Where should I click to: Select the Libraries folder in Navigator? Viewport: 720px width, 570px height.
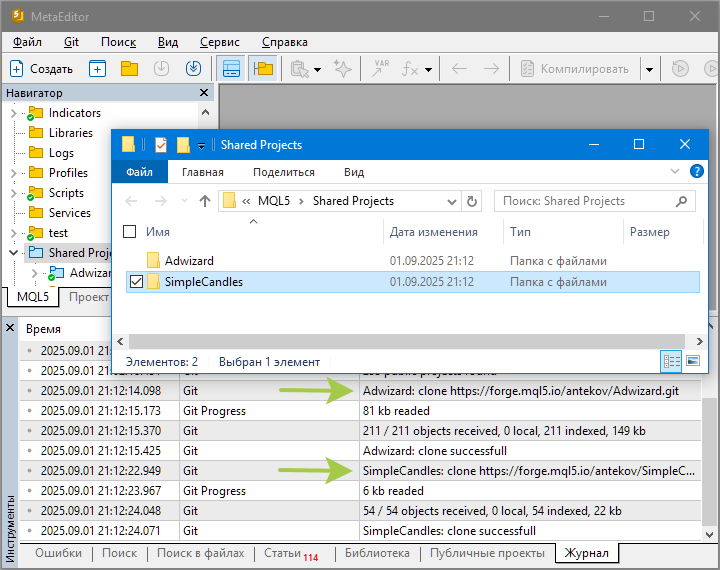coord(71,133)
